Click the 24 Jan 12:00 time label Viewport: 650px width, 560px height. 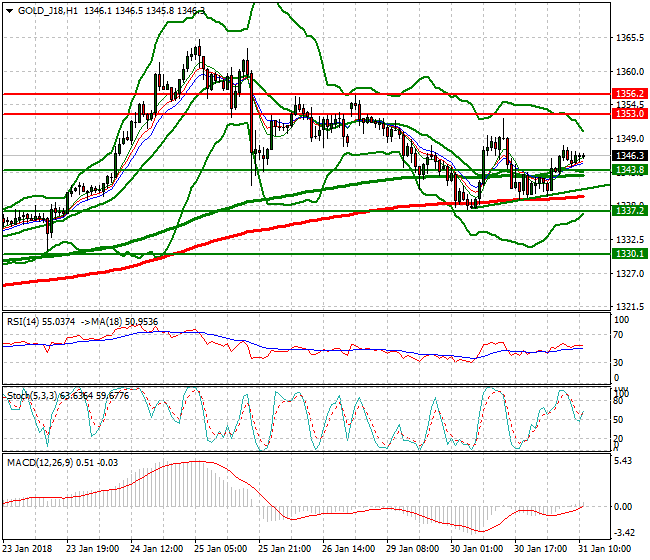[157, 548]
